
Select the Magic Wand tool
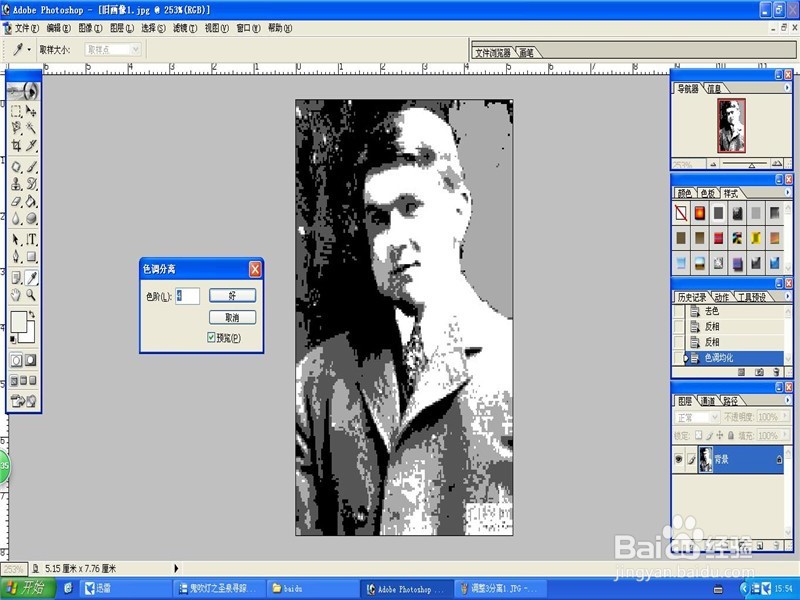click(31, 128)
